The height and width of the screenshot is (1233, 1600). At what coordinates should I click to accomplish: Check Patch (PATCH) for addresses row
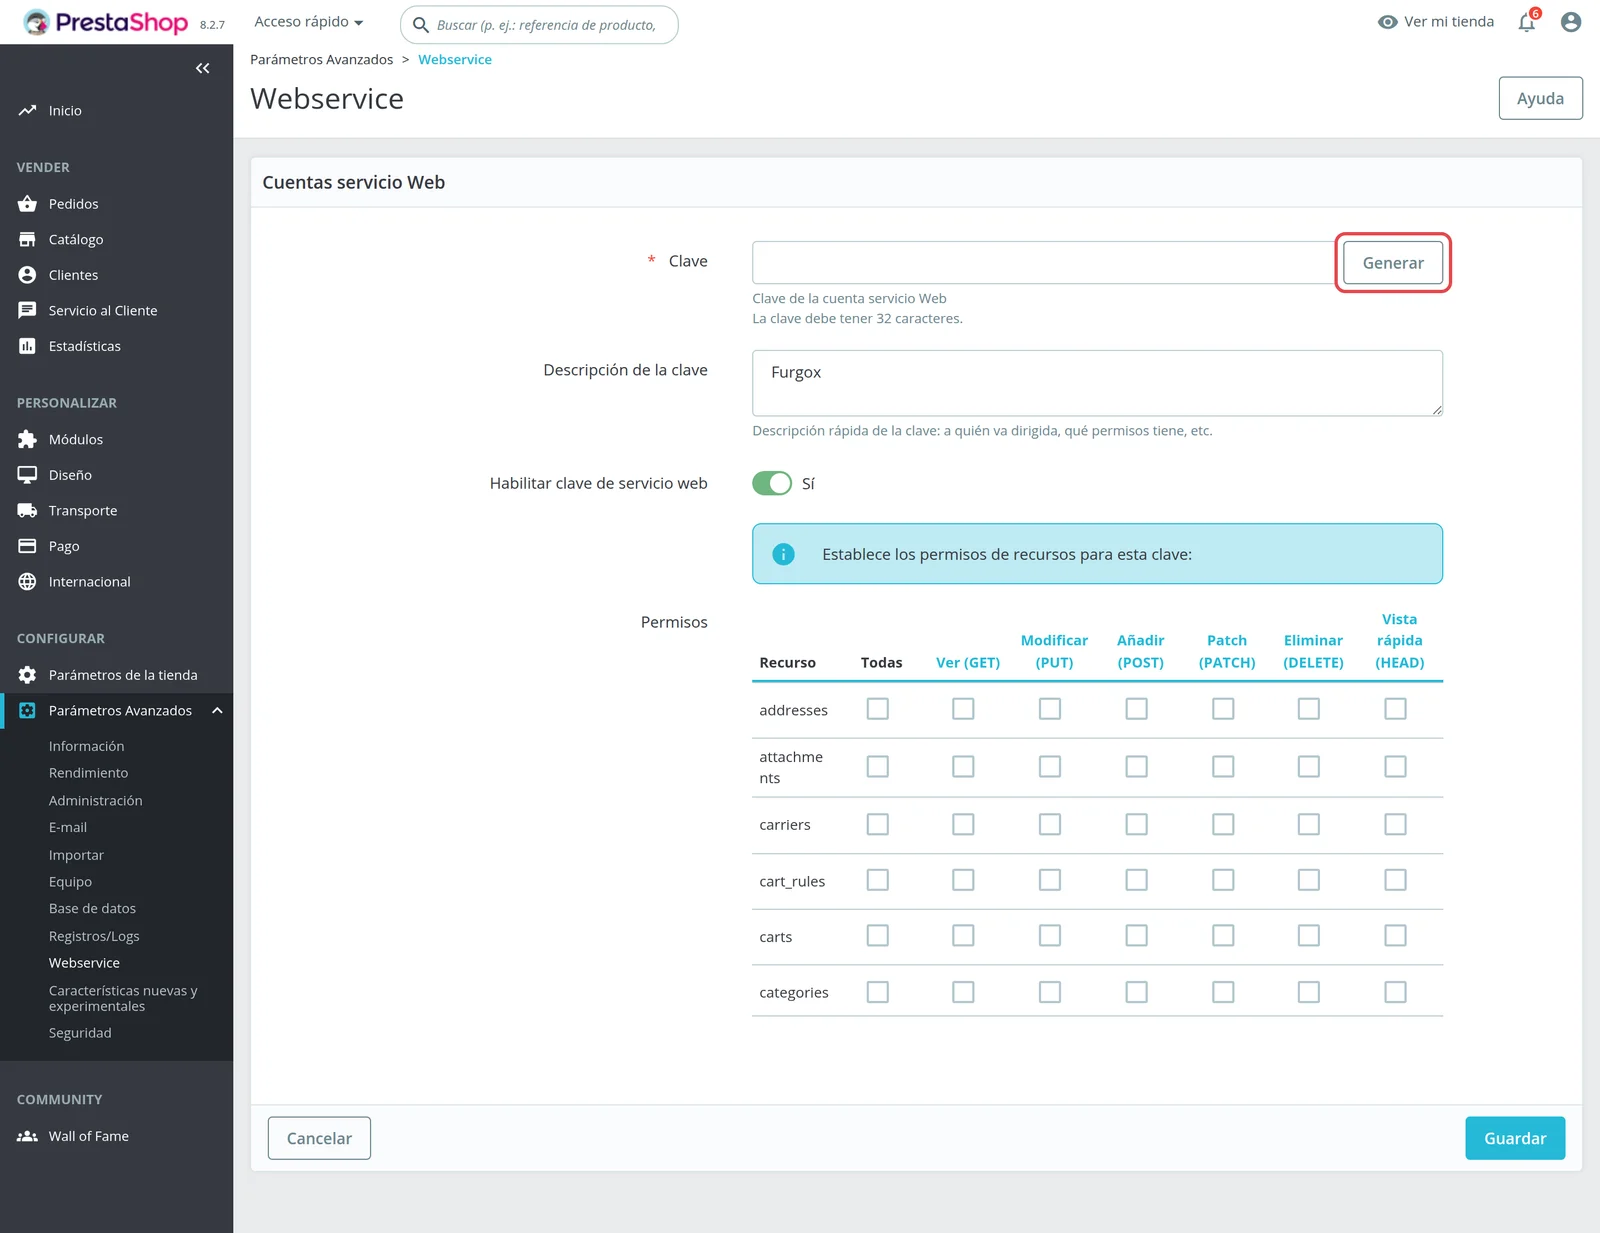pyautogui.click(x=1223, y=709)
